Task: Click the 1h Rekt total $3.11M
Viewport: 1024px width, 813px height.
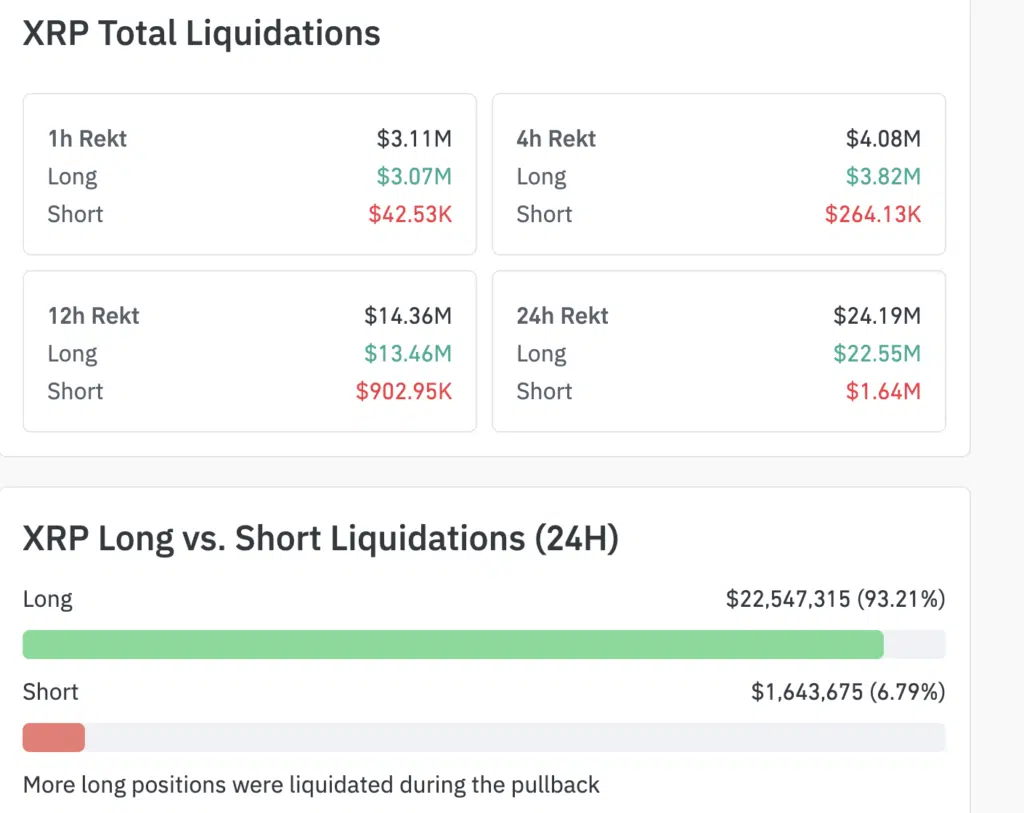Action: click(414, 139)
